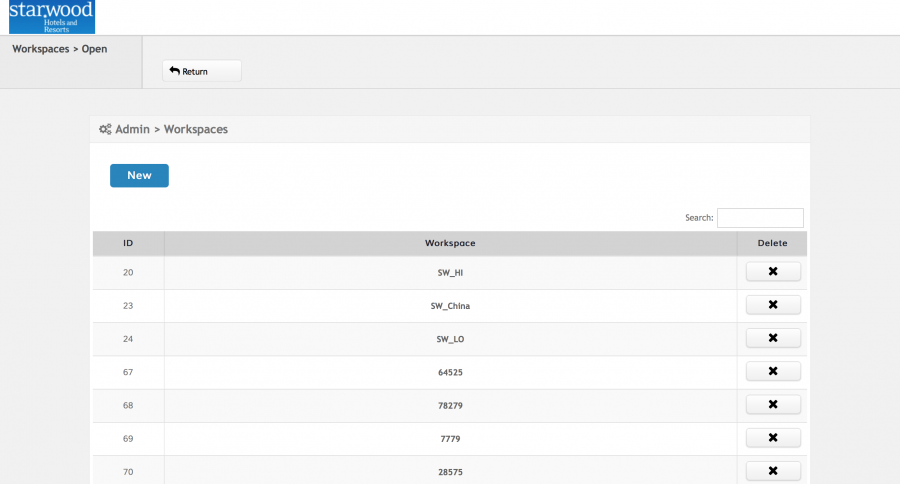The image size is (900, 484).
Task: Sort by Workspace column header
Action: 450,243
